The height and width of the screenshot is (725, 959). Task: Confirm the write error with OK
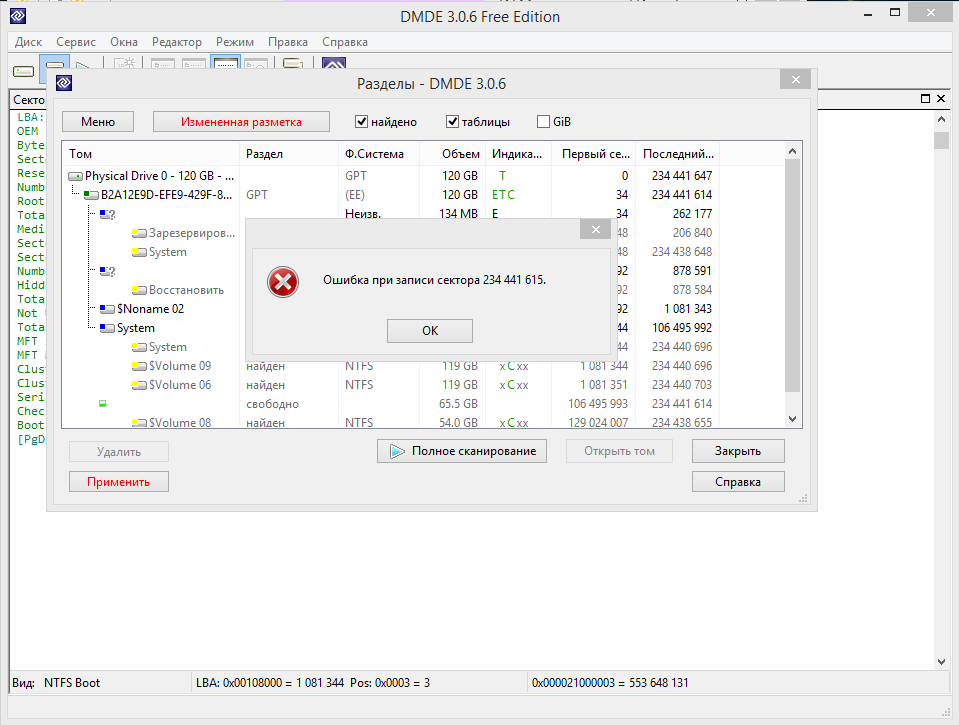point(430,330)
